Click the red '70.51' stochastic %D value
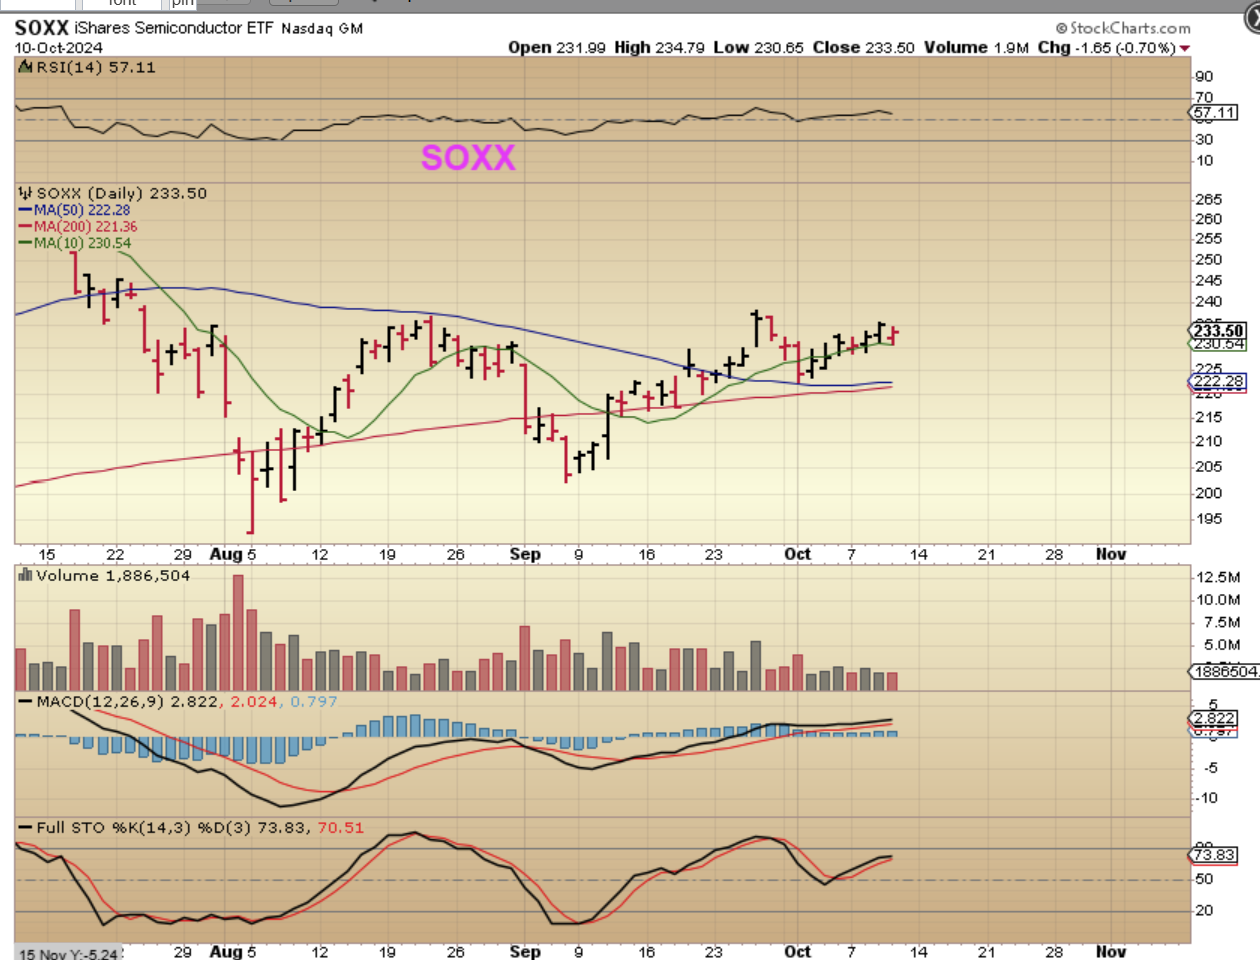Image resolution: width=1260 pixels, height=960 pixels. (341, 828)
